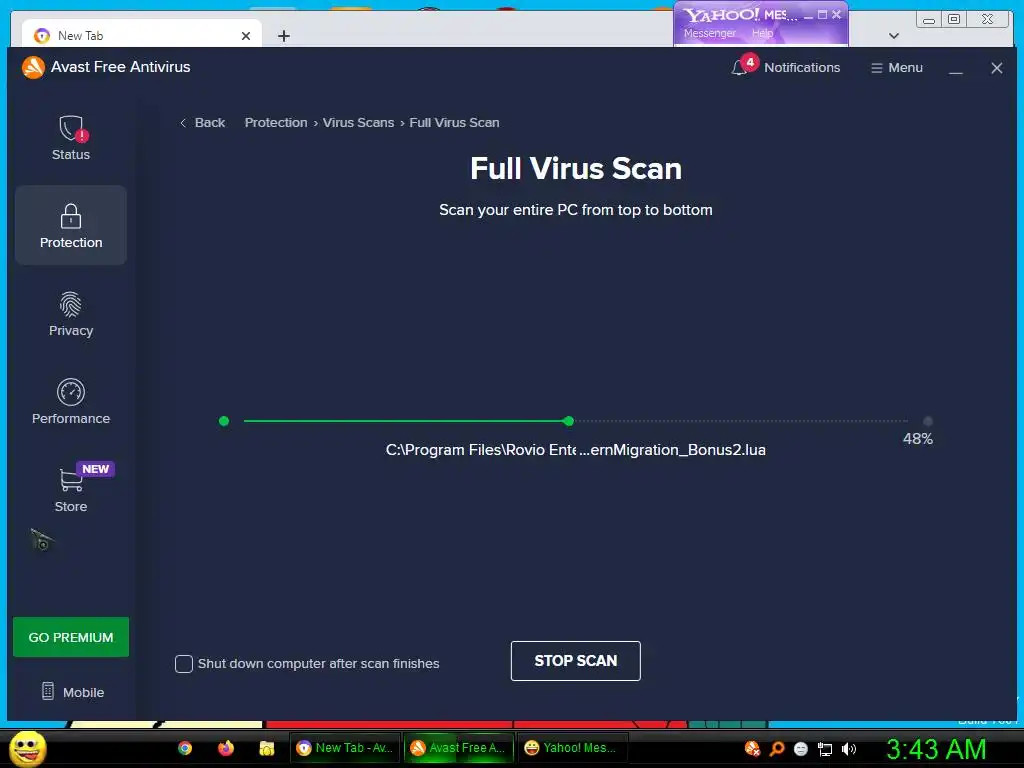Image resolution: width=1024 pixels, height=768 pixels.
Task: Click the Full Virus Scan heading
Action: tap(576, 168)
